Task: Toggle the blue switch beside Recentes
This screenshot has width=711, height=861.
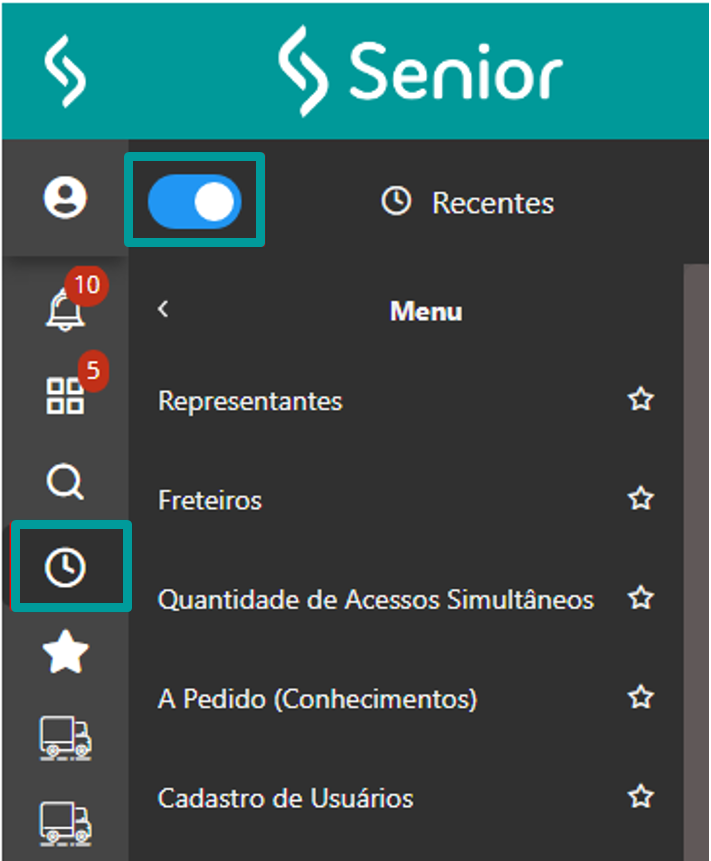Action: [195, 201]
